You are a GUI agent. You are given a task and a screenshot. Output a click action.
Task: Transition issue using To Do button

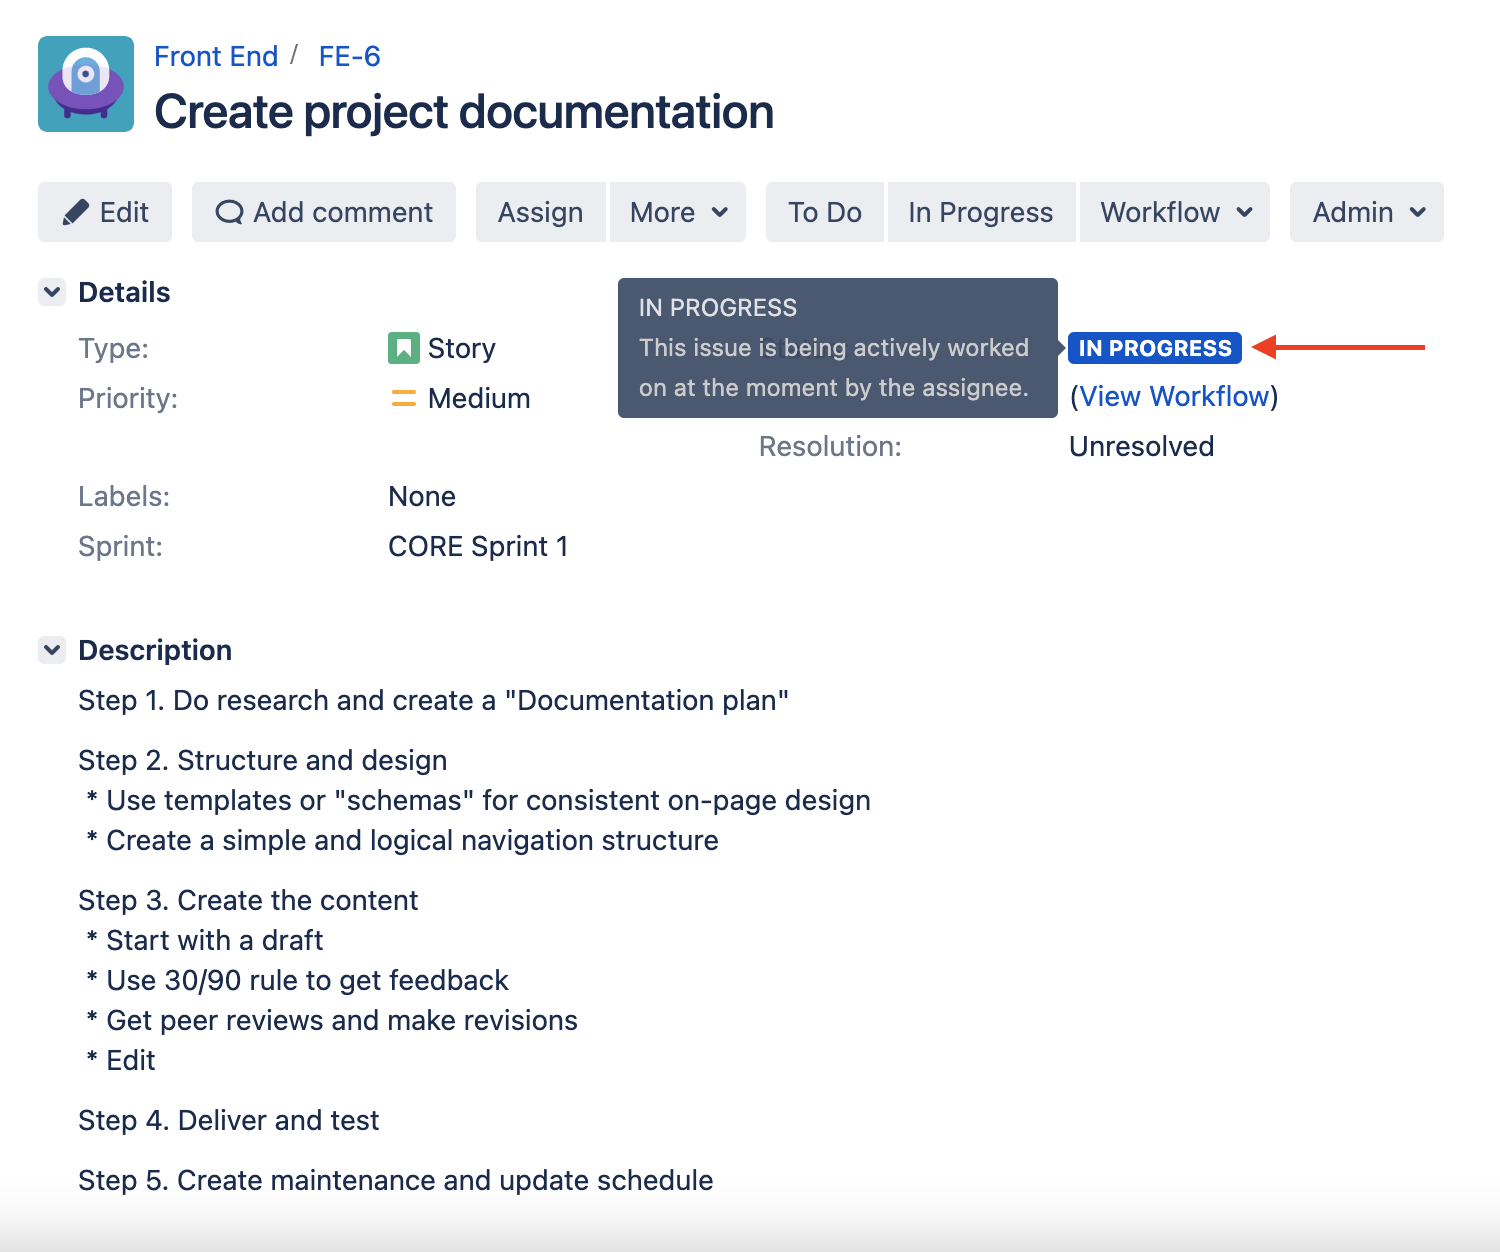click(x=824, y=212)
